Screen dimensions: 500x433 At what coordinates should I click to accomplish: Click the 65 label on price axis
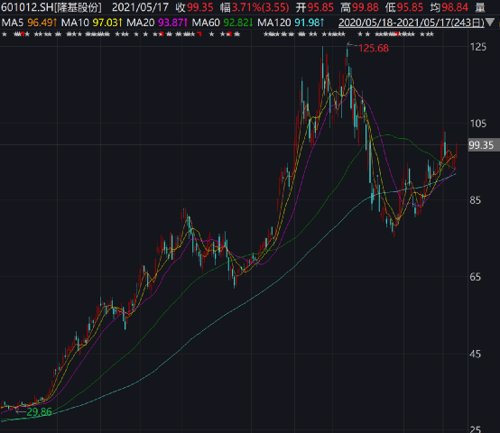click(x=475, y=277)
